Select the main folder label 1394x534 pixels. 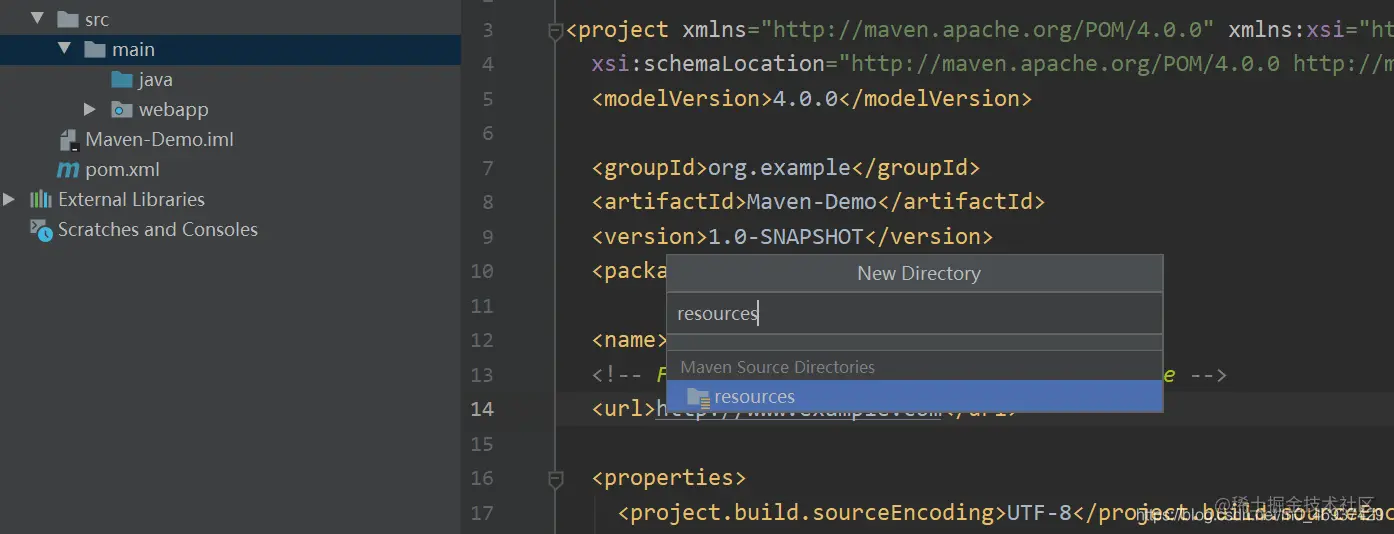tap(133, 49)
